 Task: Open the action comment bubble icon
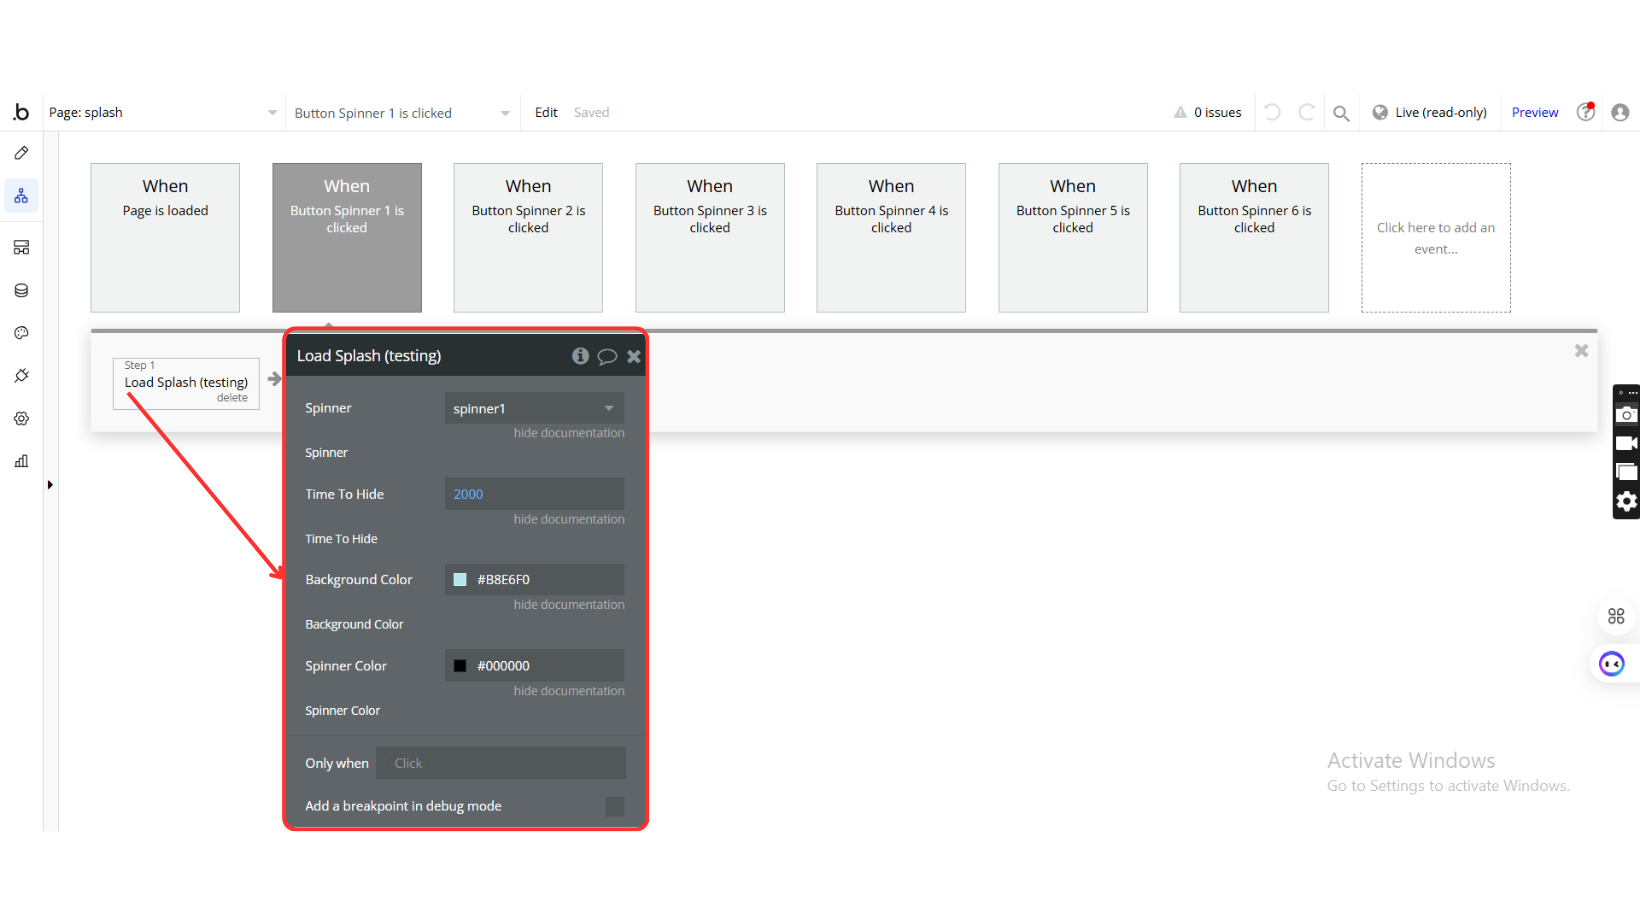[x=607, y=356]
